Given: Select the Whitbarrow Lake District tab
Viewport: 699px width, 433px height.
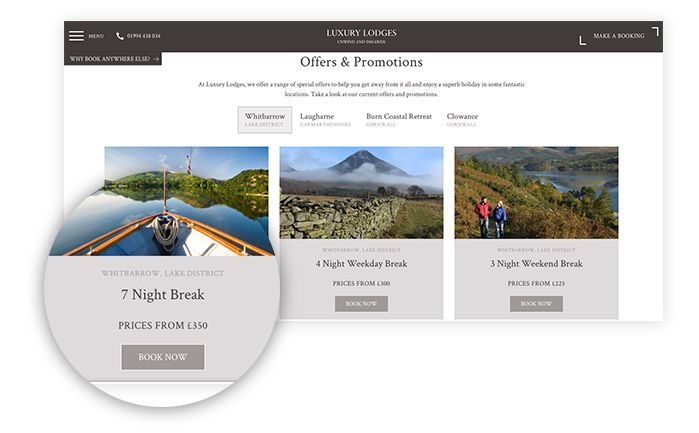Looking at the screenshot, I should click(x=265, y=120).
